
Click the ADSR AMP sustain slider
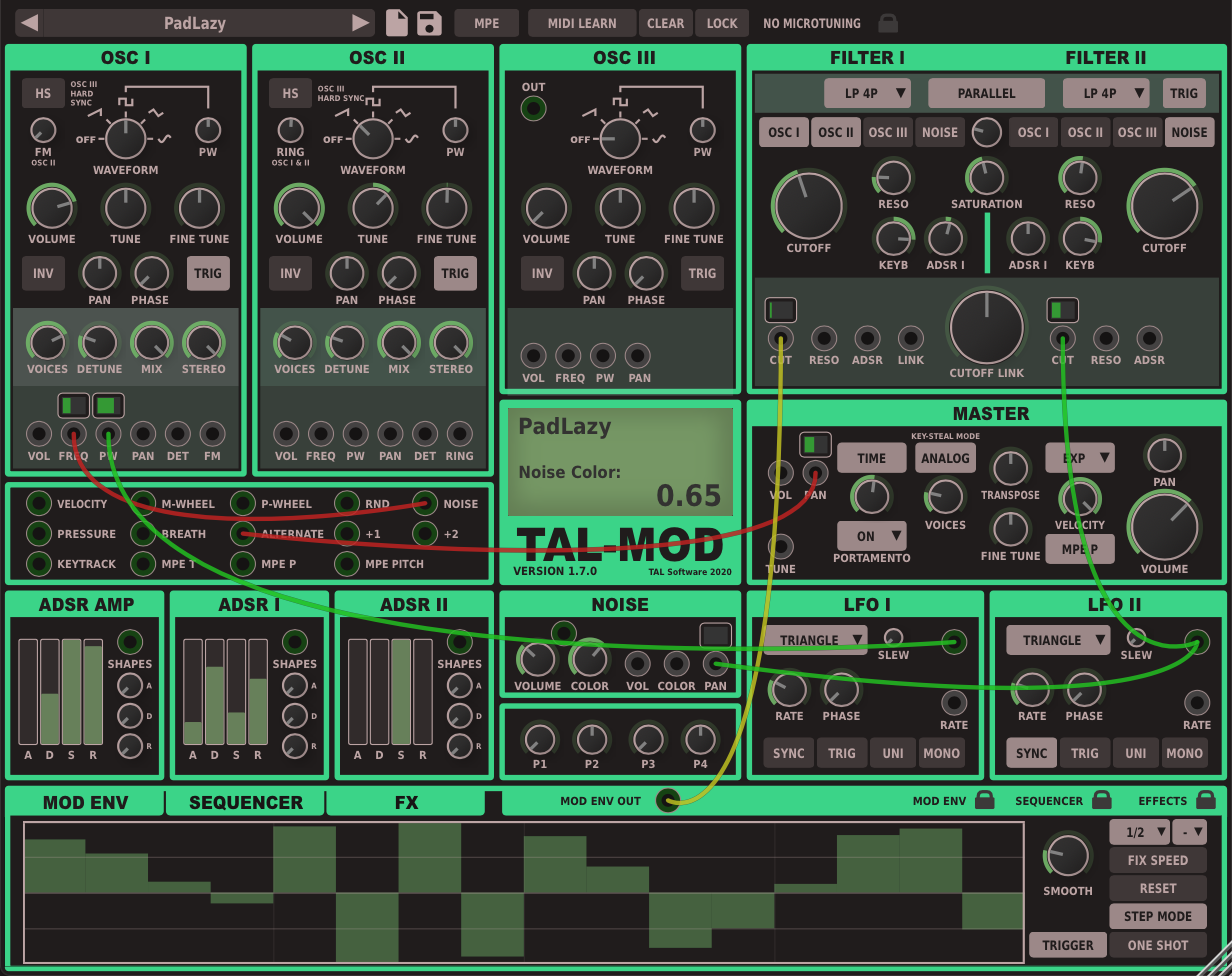(72, 692)
